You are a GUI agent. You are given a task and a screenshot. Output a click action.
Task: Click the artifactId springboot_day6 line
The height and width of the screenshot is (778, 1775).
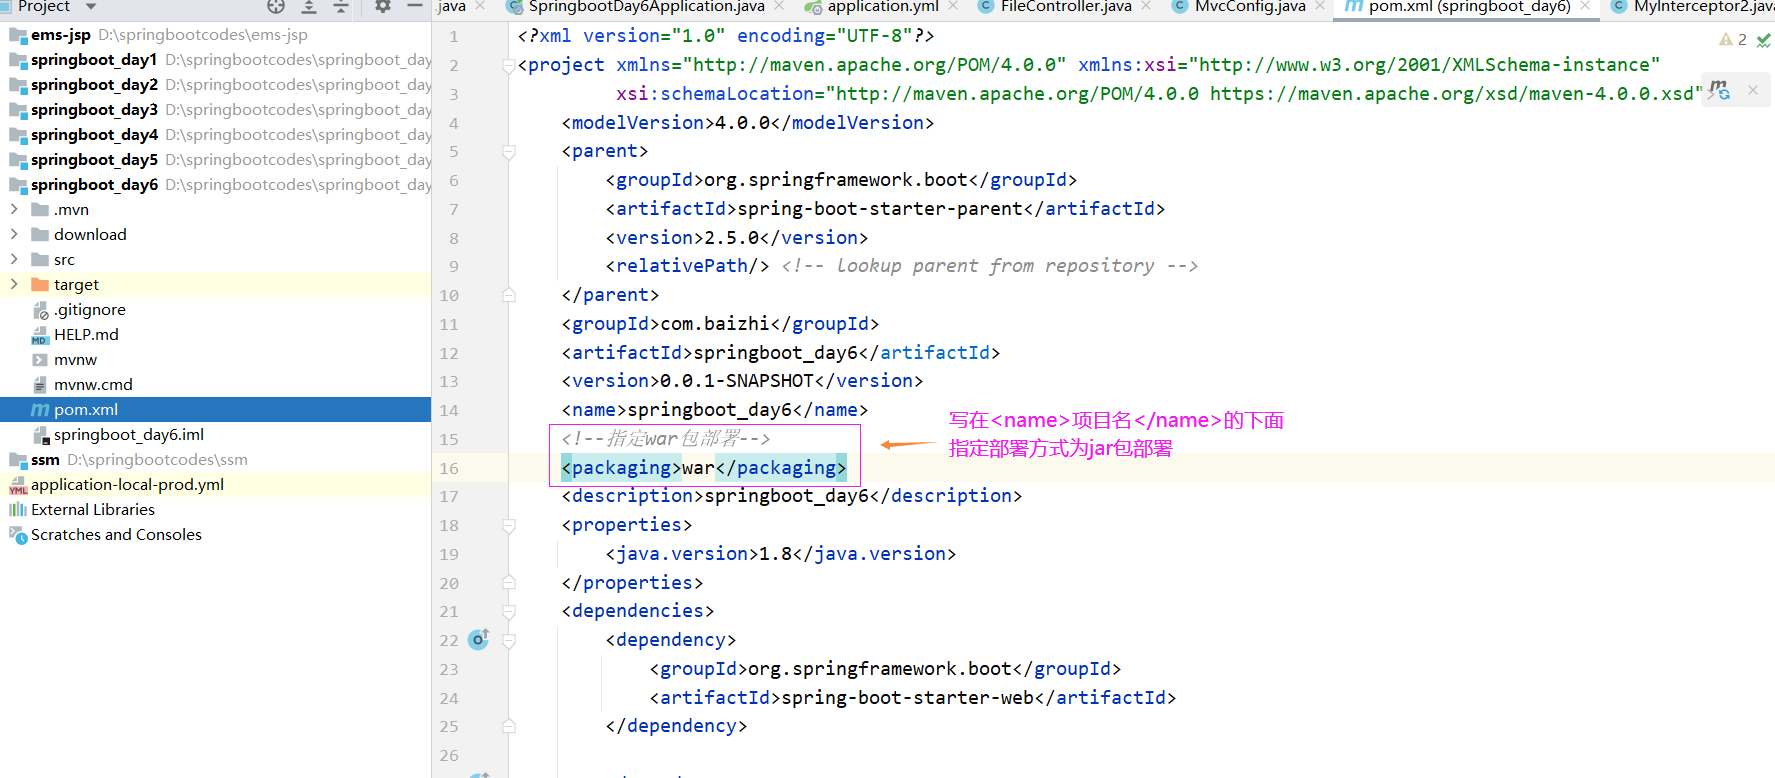tap(780, 353)
